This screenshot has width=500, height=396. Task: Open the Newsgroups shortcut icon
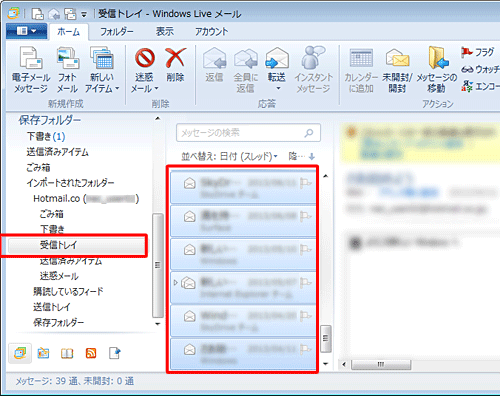tap(115, 353)
